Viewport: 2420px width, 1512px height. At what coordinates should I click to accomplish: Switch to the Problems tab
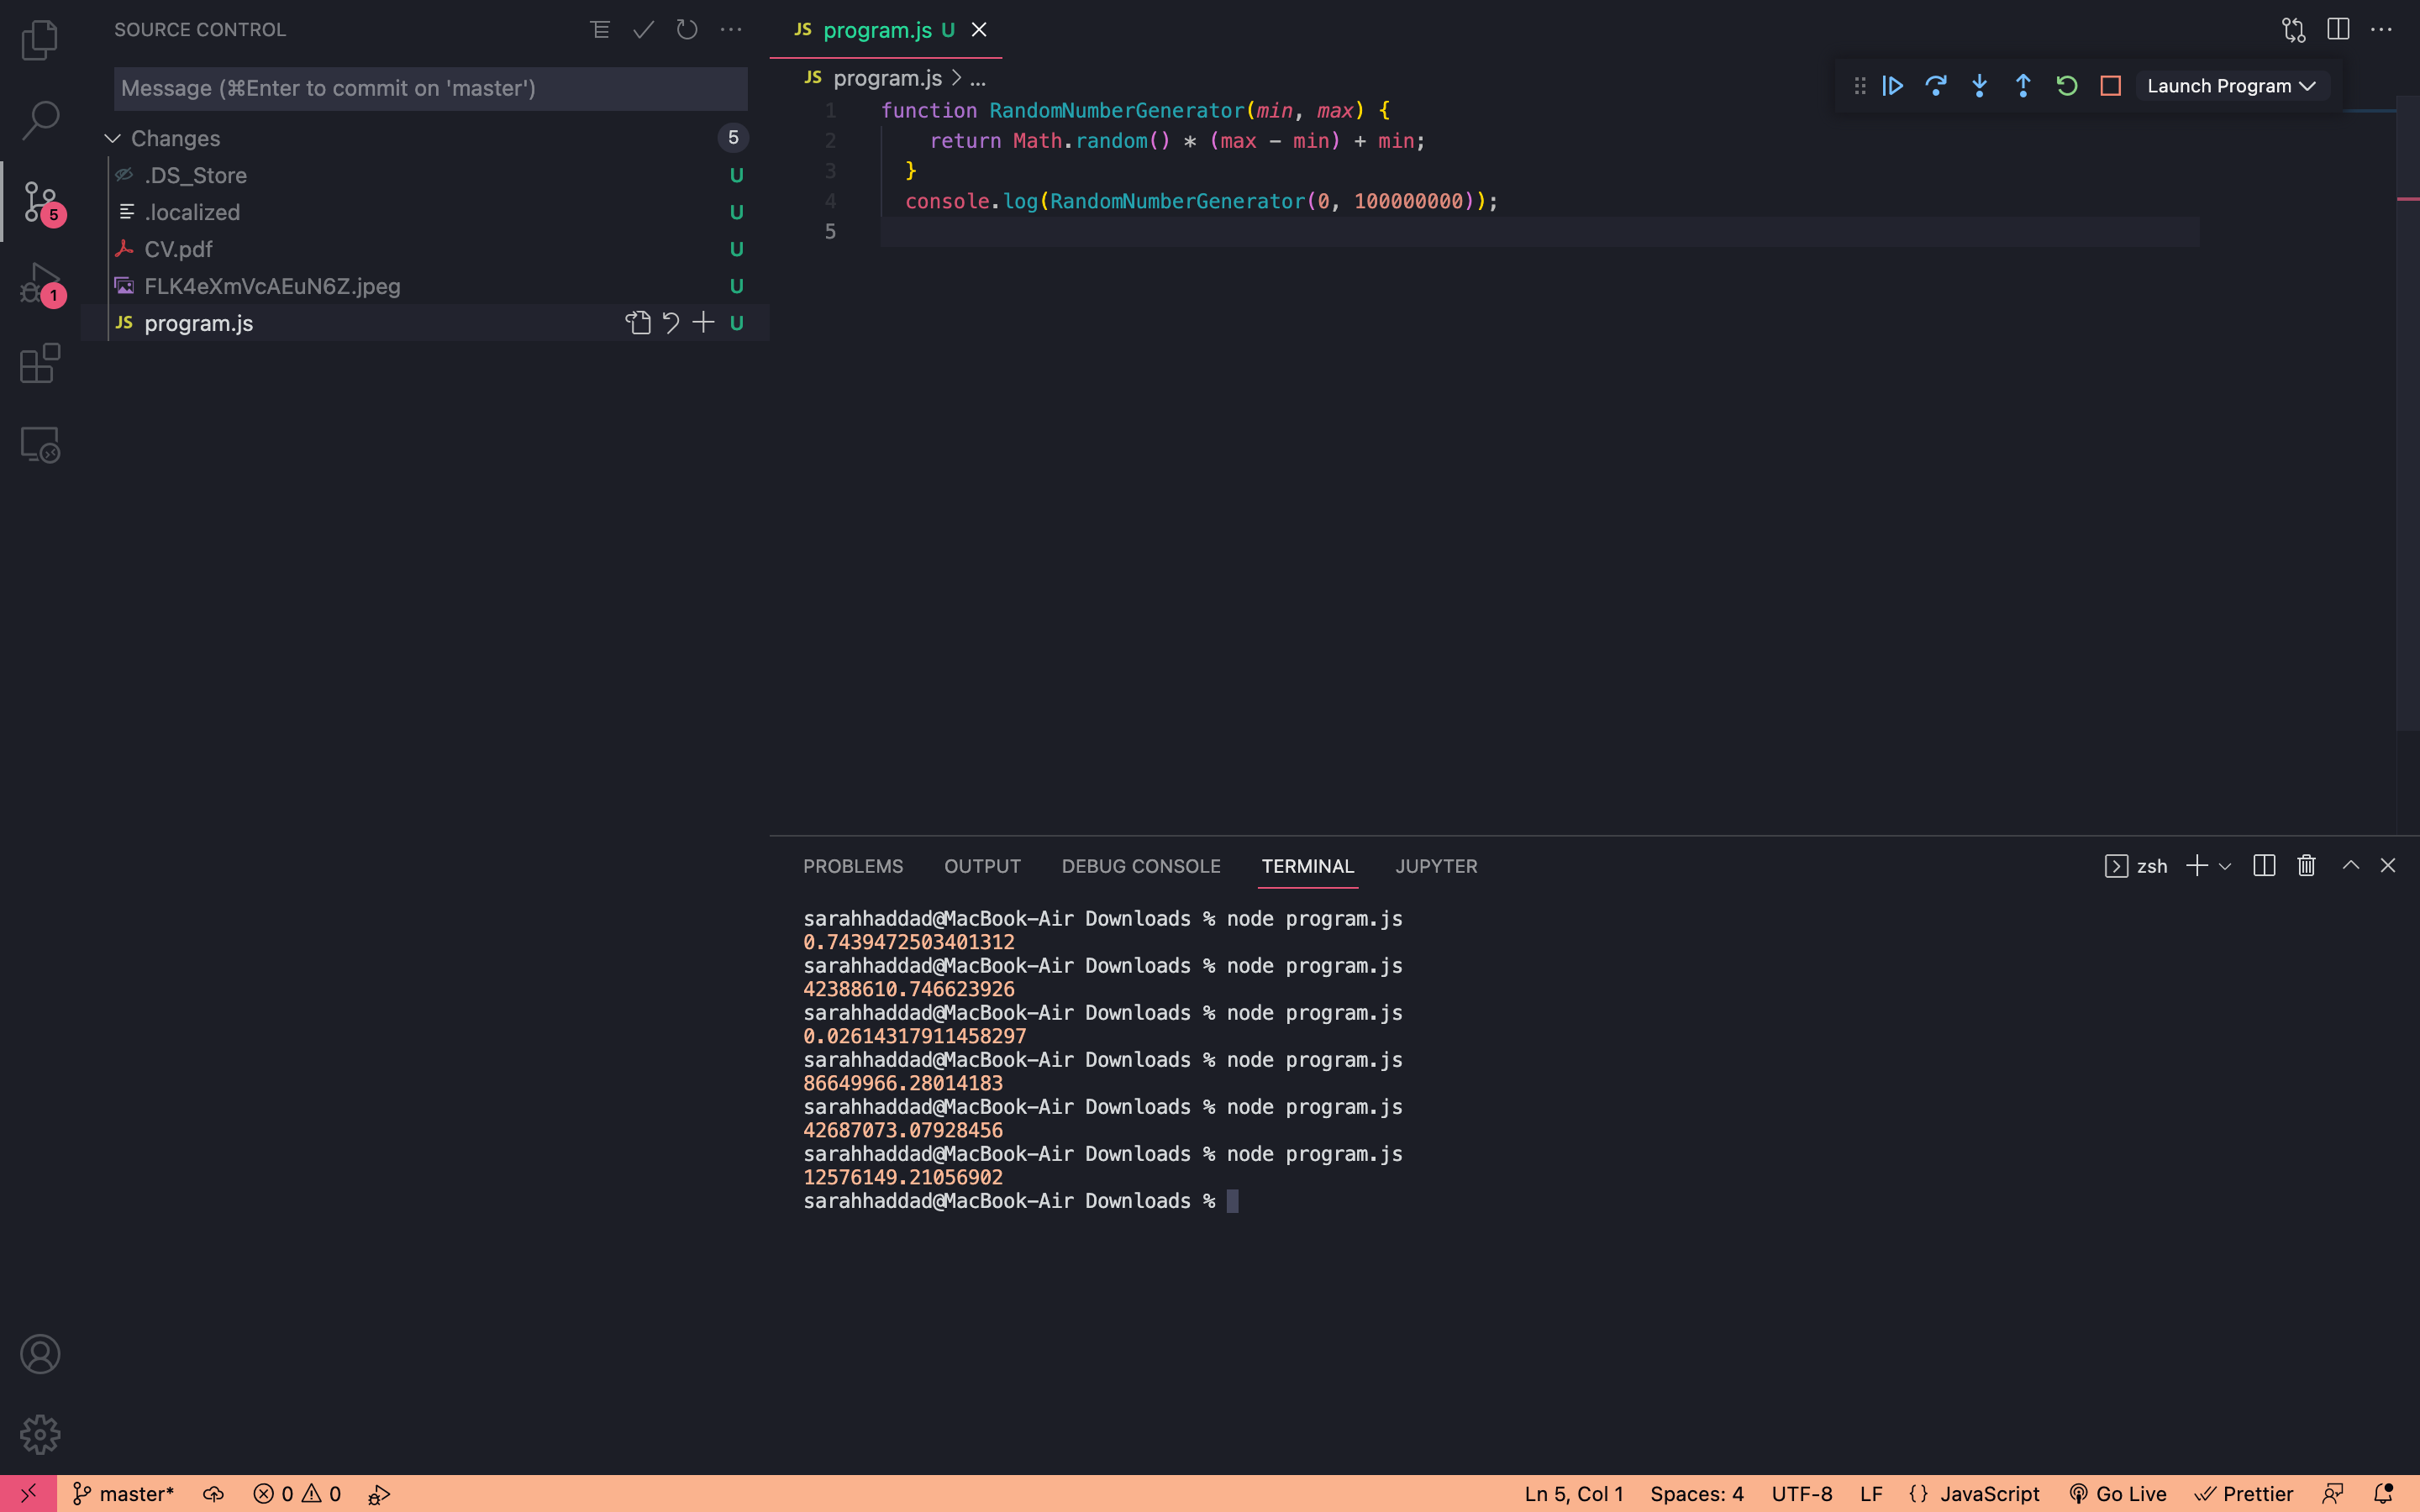click(852, 866)
